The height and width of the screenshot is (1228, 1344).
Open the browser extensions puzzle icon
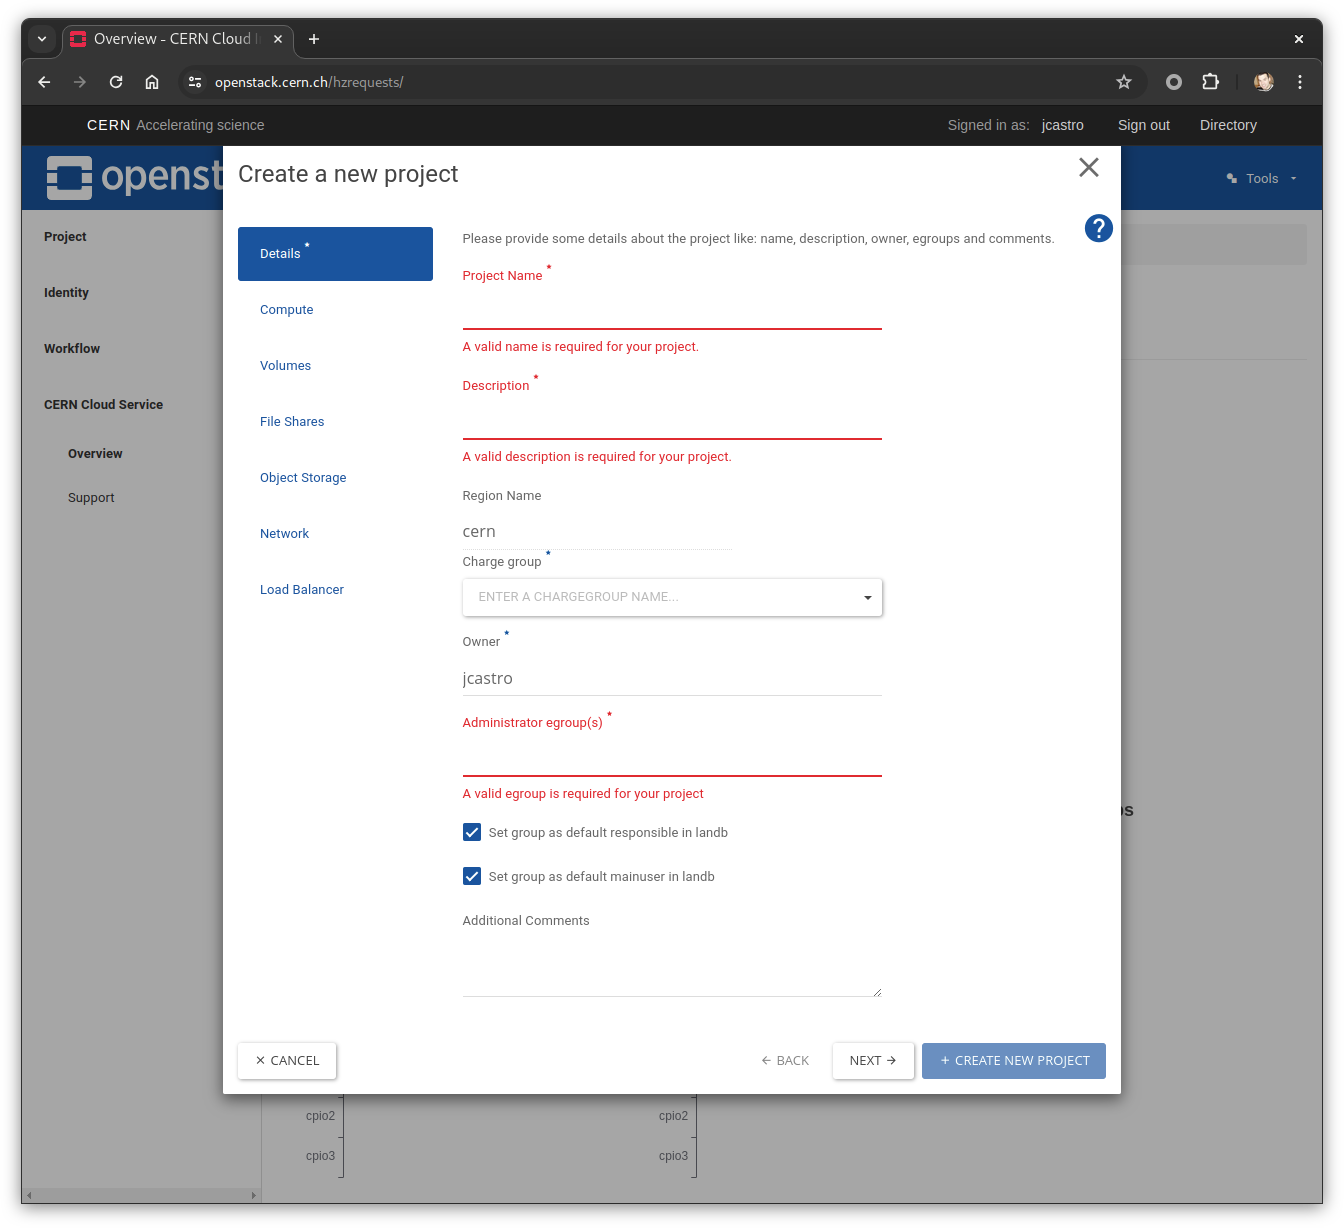[1210, 82]
